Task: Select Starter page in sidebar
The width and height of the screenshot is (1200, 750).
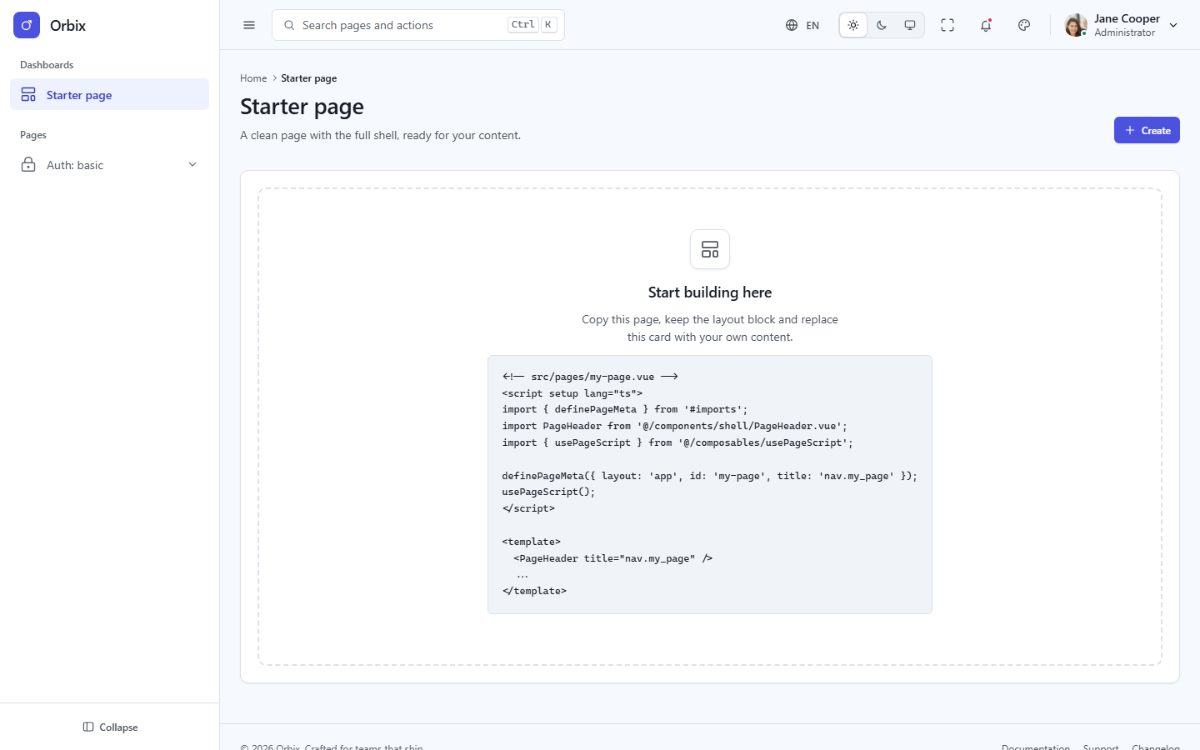Action: (110, 95)
